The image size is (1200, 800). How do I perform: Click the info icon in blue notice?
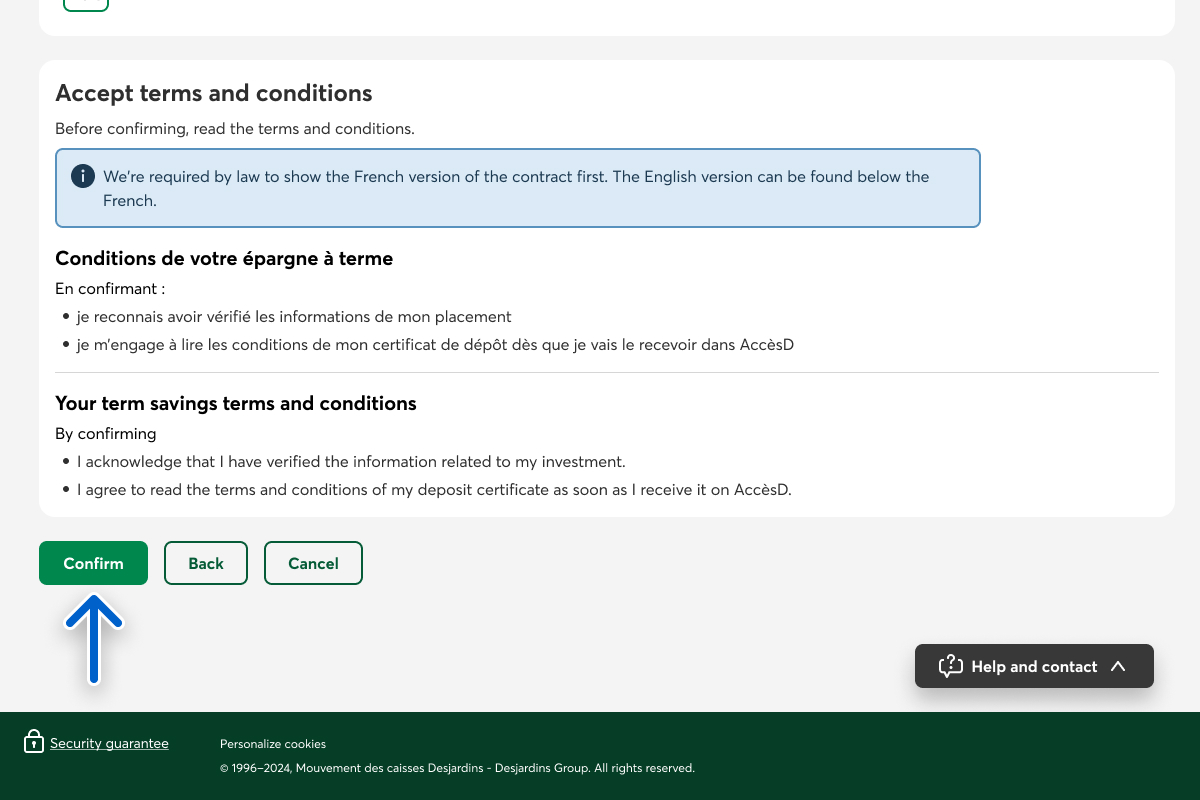tap(83, 177)
